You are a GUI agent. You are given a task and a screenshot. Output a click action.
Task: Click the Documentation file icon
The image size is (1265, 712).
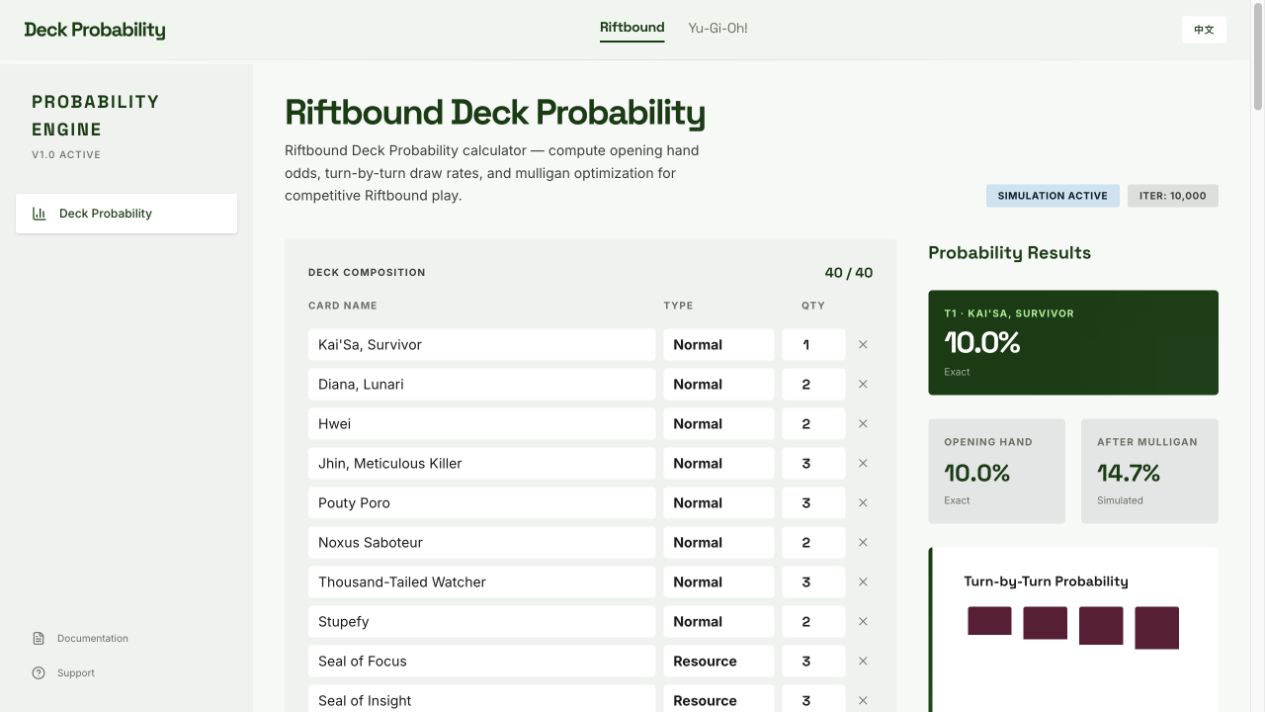pos(39,638)
